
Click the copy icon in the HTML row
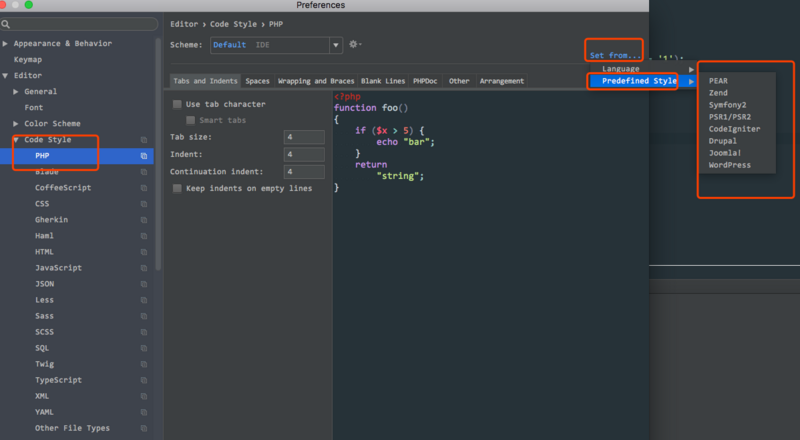[144, 252]
